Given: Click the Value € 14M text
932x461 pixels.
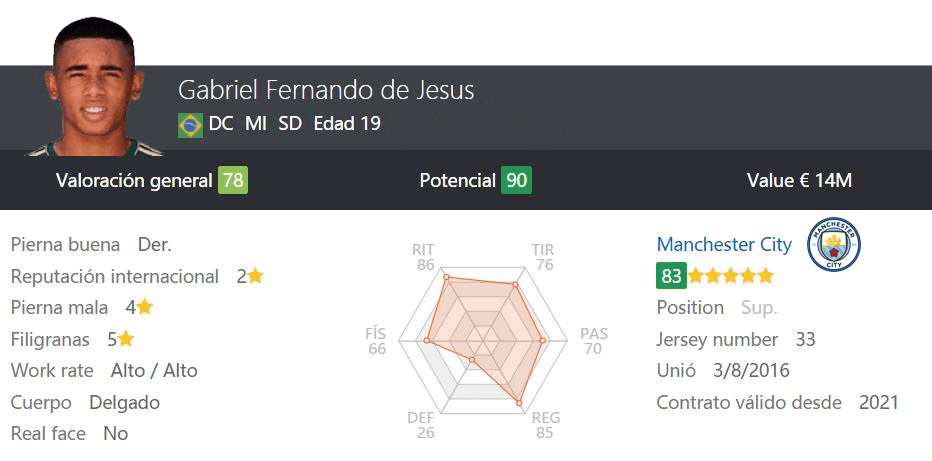Looking at the screenshot, I should coord(799,181).
